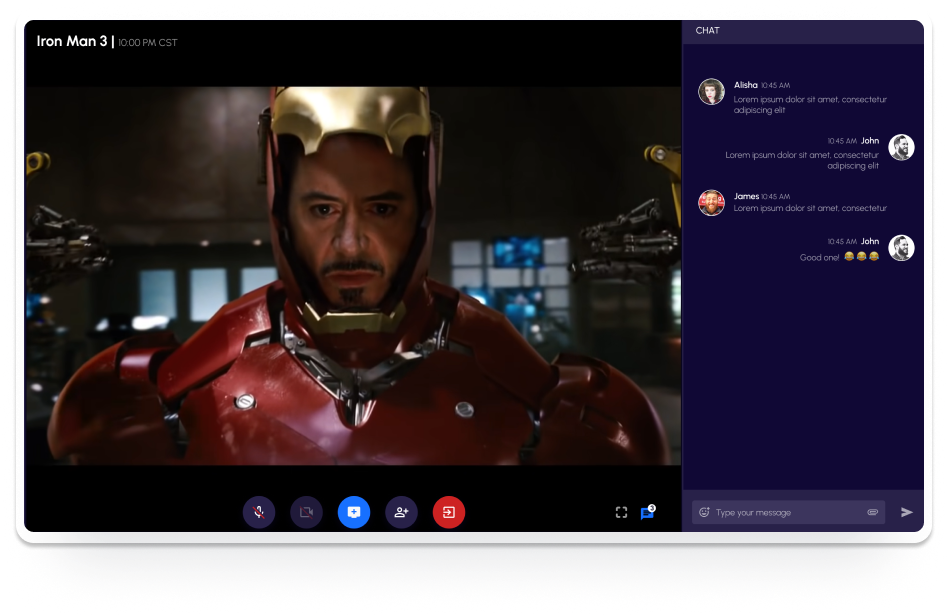948x616 pixels.
Task: Click the Alisha sender name
Action: pos(745,85)
